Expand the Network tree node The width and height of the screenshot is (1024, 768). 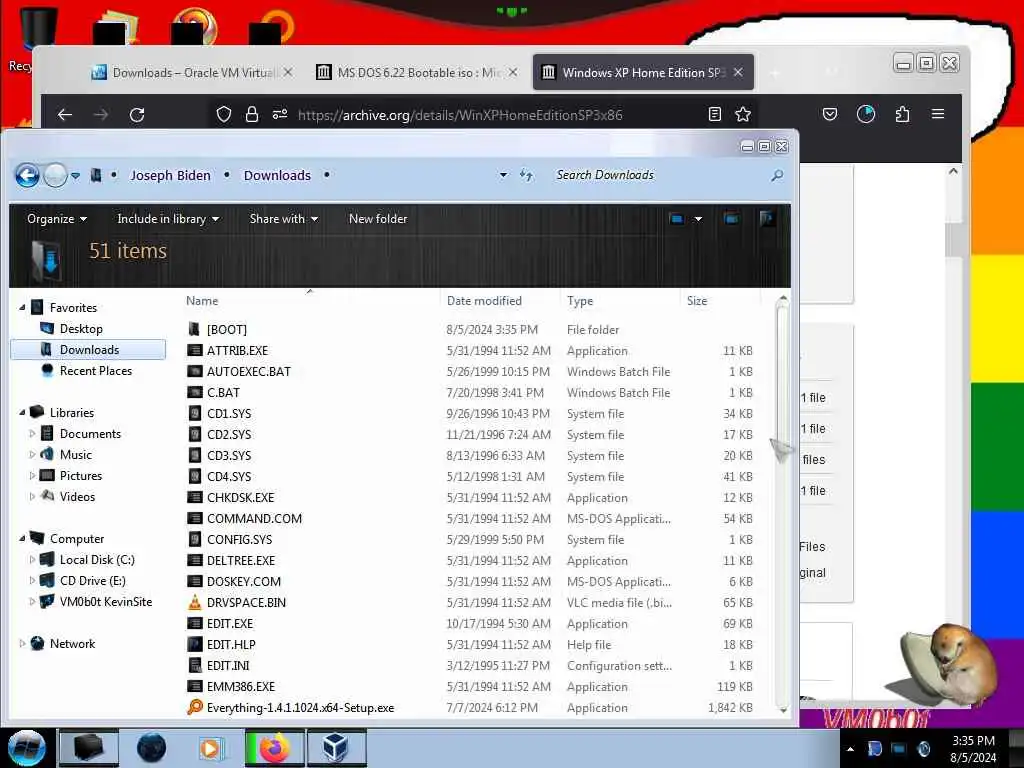(x=22, y=643)
